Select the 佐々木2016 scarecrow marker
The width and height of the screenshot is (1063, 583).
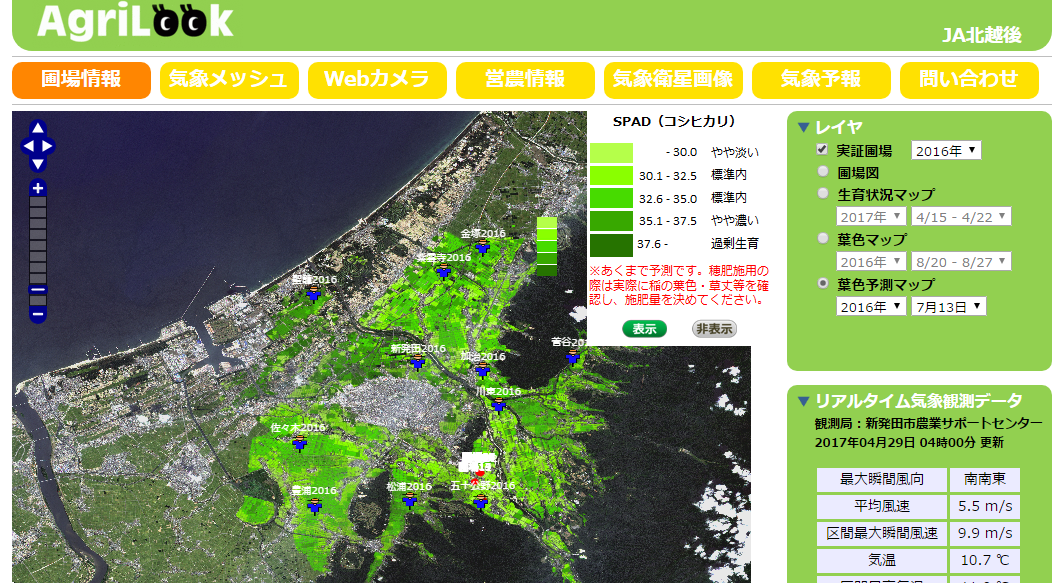[300, 443]
